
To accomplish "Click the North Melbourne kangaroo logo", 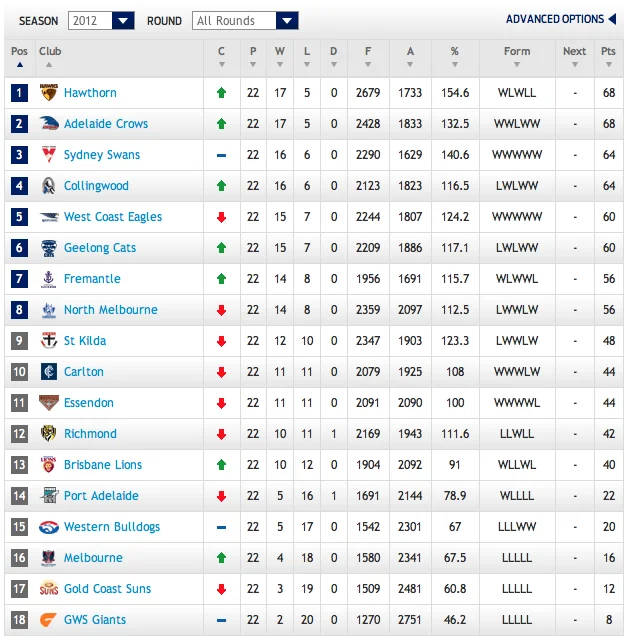I will (49, 310).
